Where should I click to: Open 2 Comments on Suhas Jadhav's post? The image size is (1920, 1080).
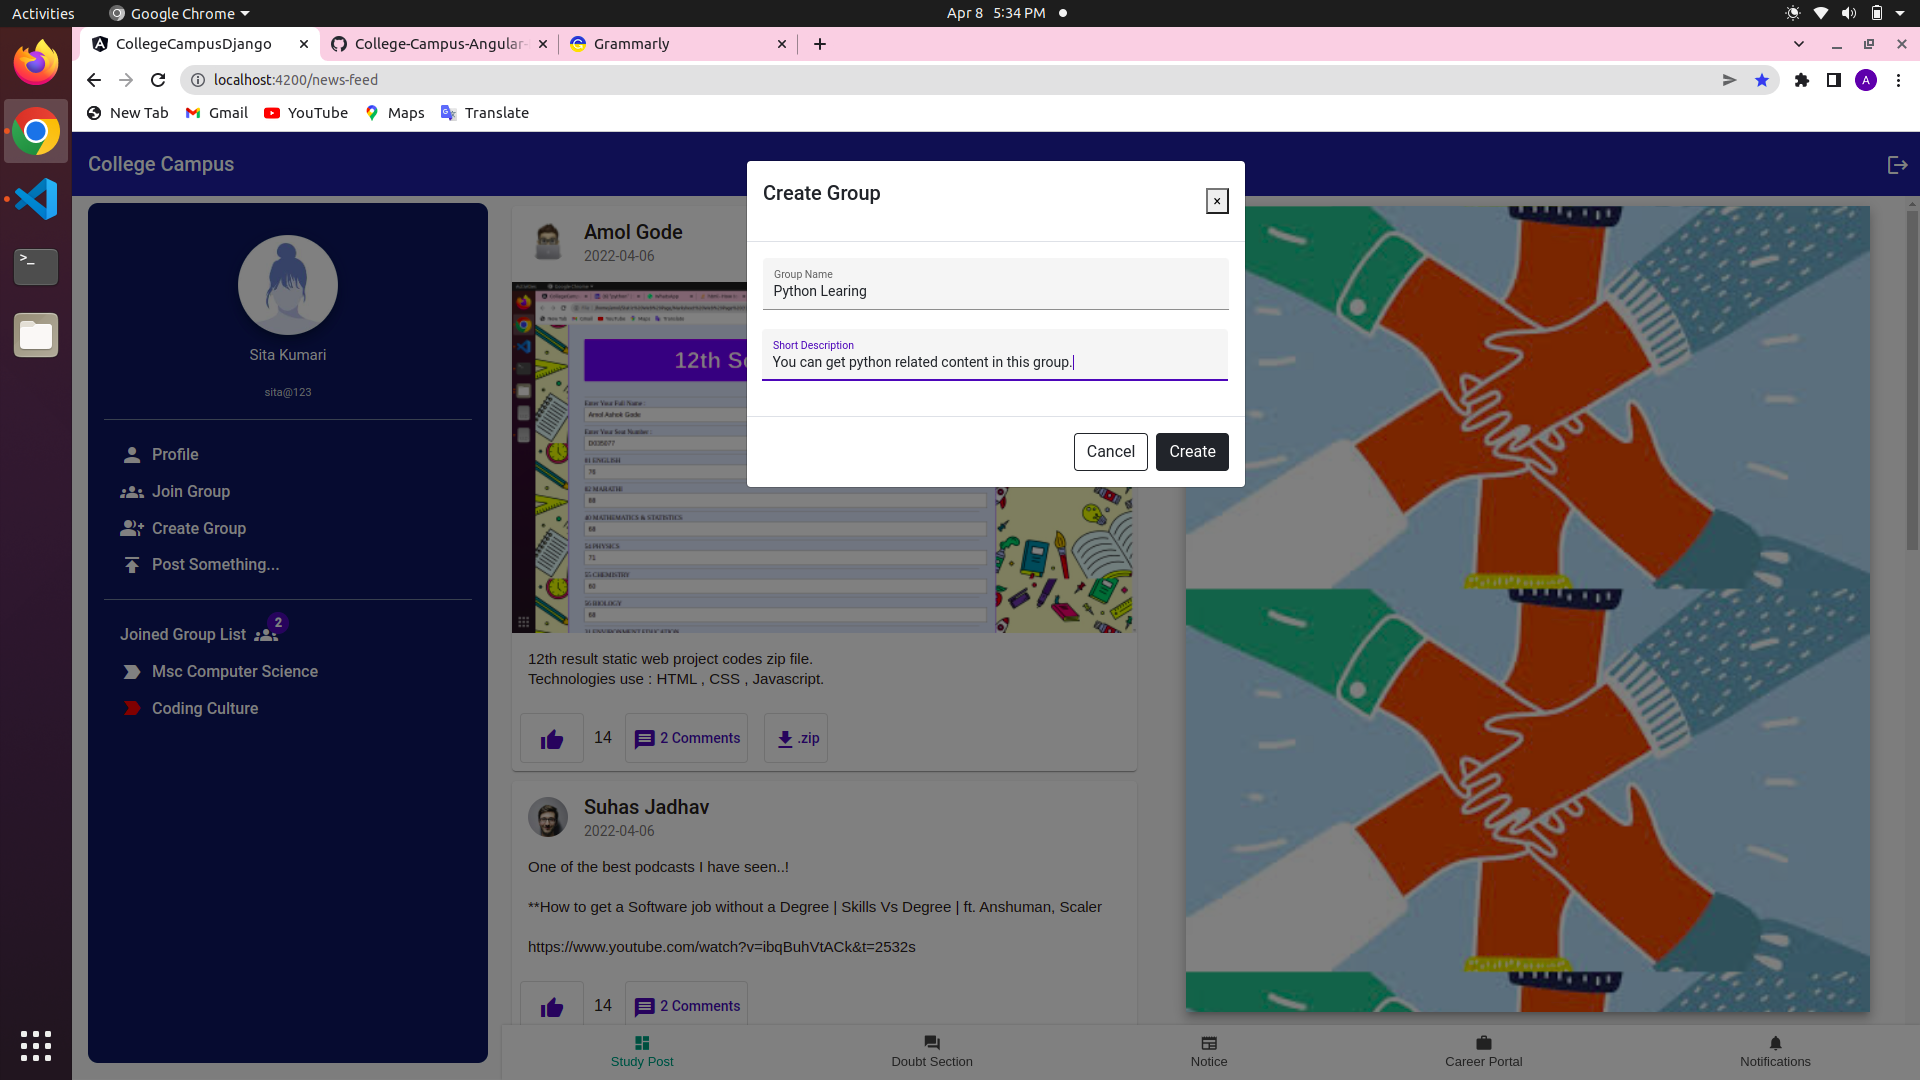click(686, 1006)
